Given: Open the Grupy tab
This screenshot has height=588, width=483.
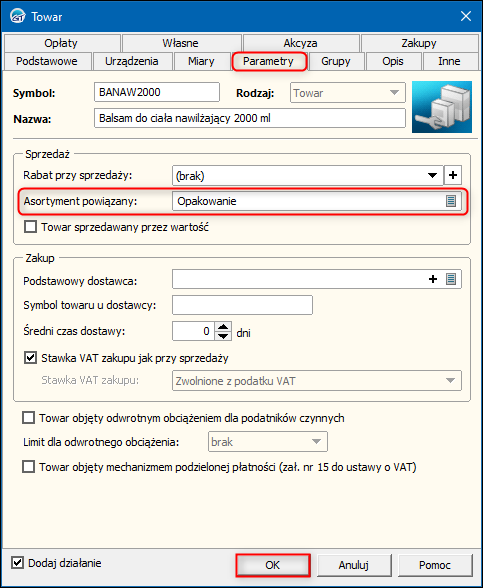Looking at the screenshot, I should 336,61.
